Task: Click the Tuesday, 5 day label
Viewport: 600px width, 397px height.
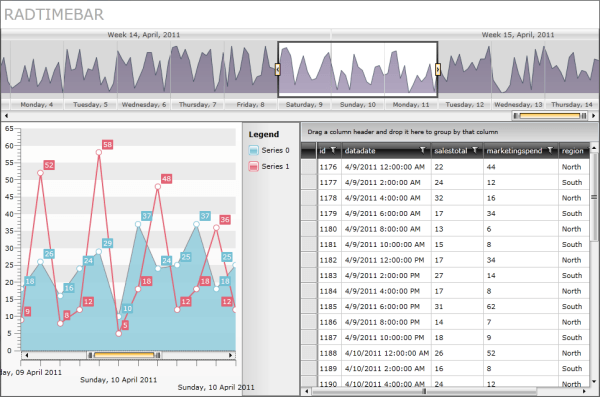Action: [x=90, y=104]
